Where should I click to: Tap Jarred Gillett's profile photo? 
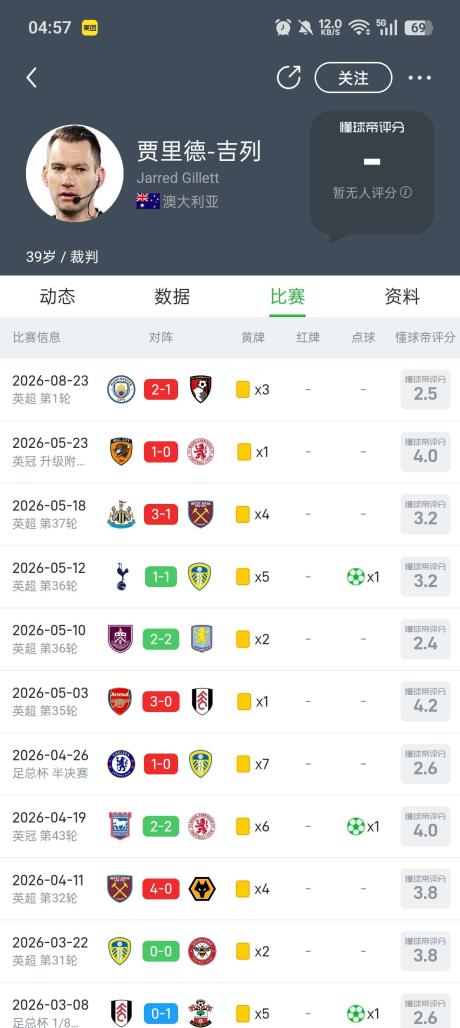(74, 173)
